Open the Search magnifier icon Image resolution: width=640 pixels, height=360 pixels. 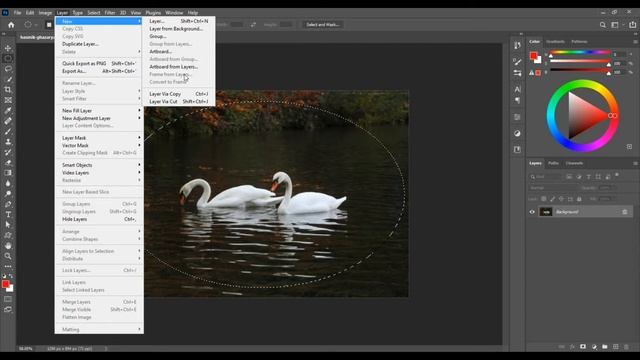(602, 25)
